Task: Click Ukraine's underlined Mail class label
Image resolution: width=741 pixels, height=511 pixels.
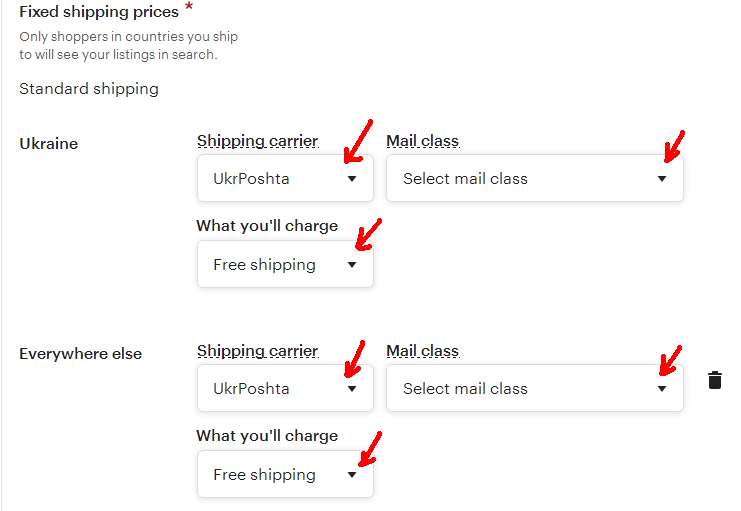Action: click(x=423, y=141)
